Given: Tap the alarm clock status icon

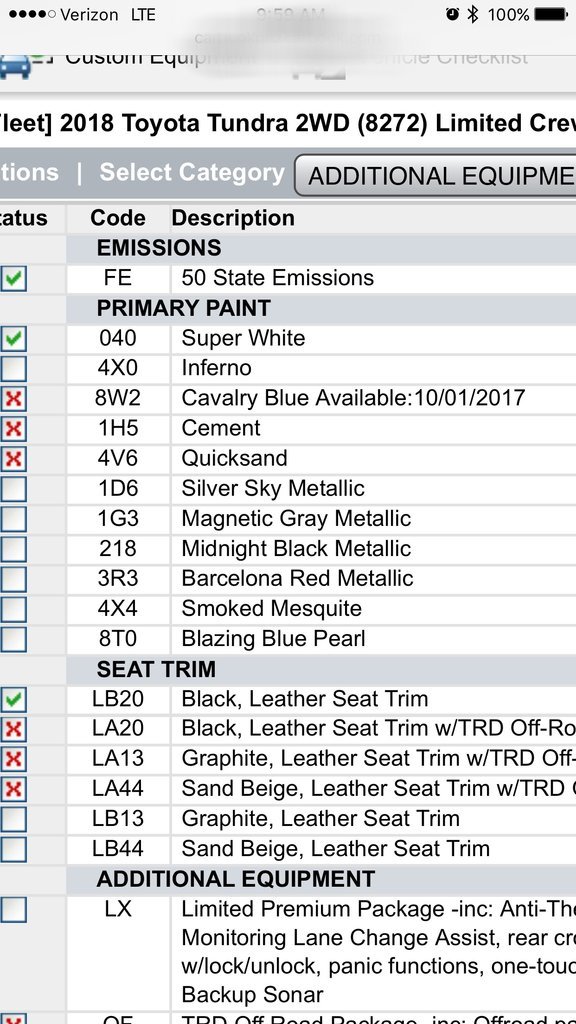Looking at the screenshot, I should [452, 14].
